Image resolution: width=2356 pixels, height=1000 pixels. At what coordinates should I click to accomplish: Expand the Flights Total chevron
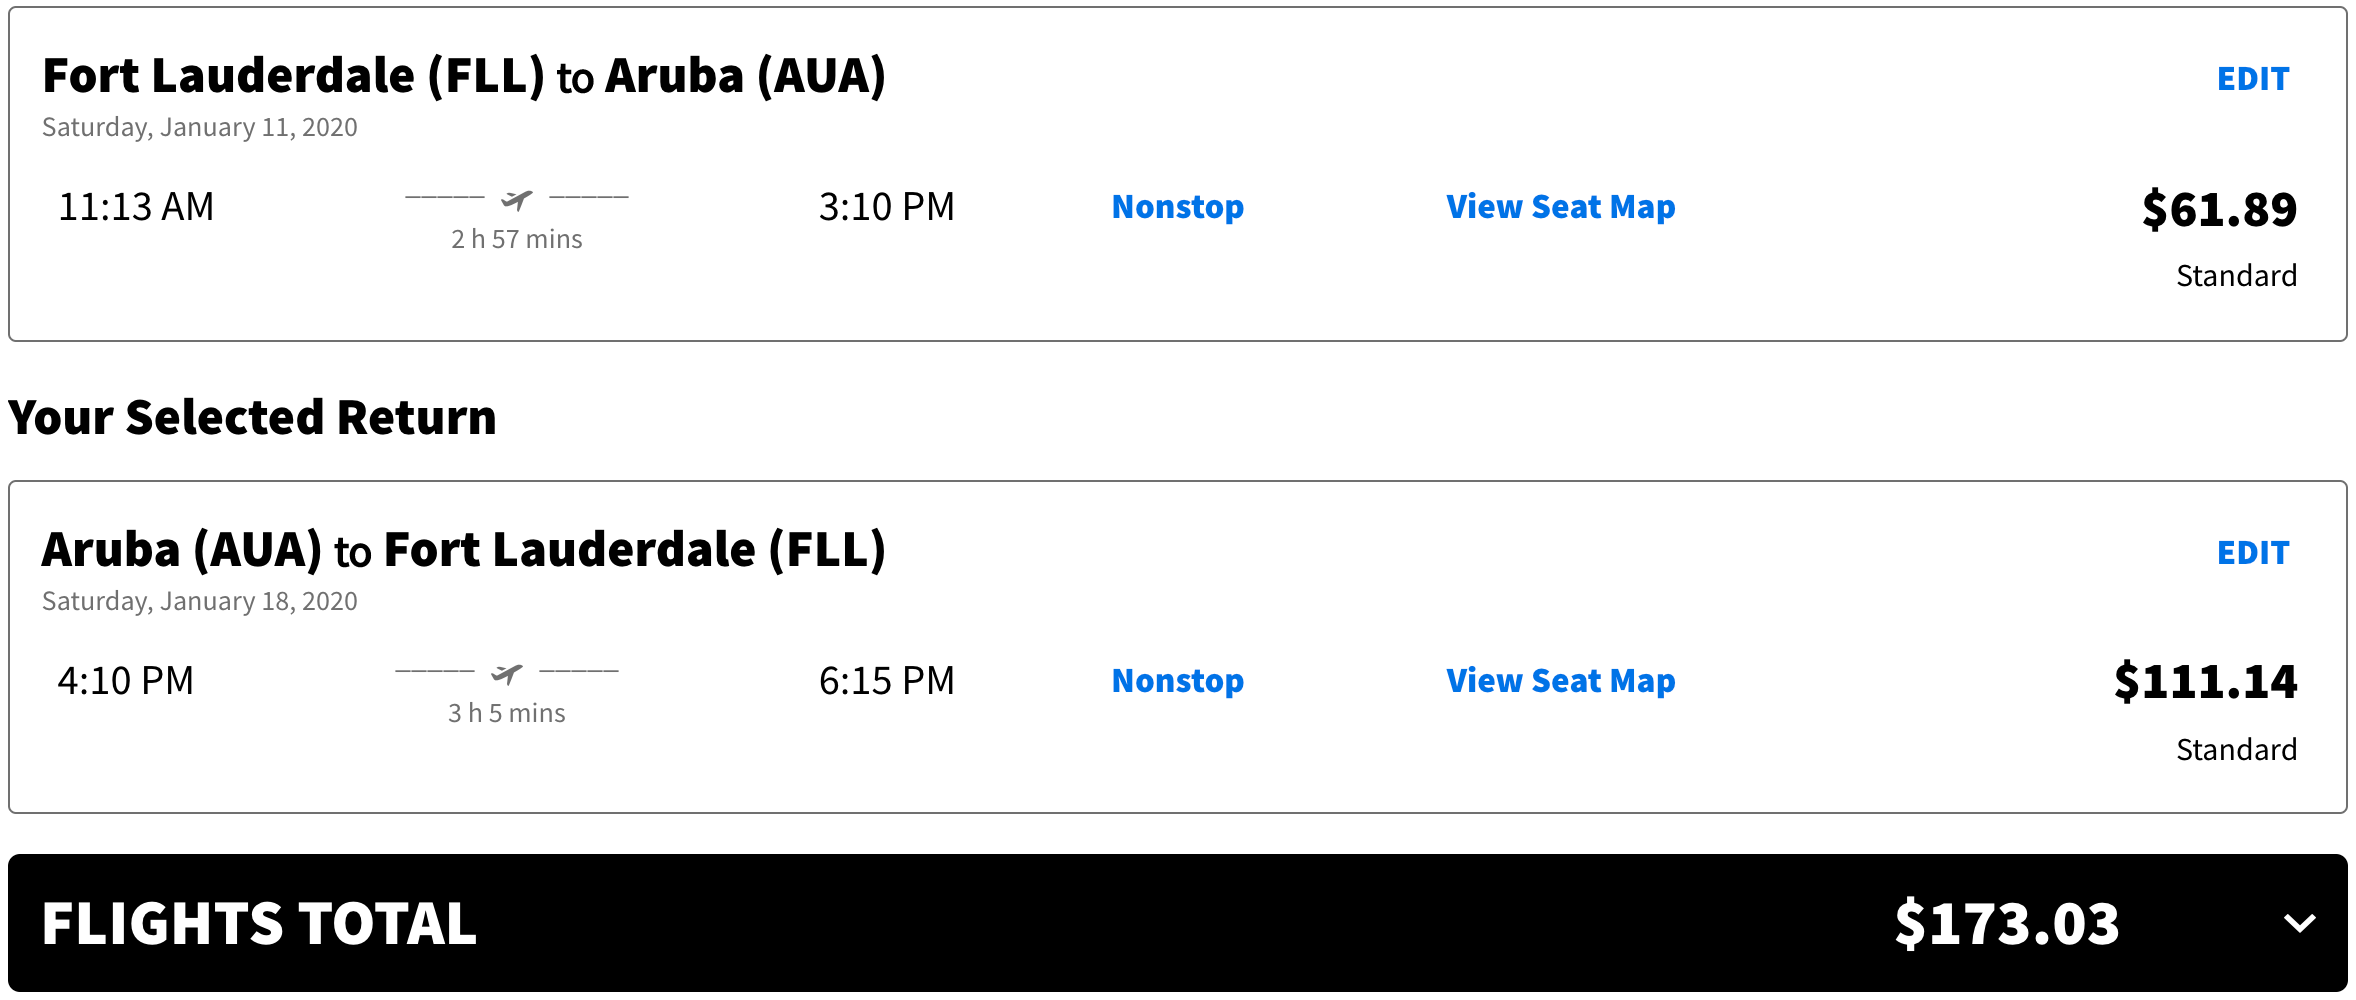pos(2300,922)
